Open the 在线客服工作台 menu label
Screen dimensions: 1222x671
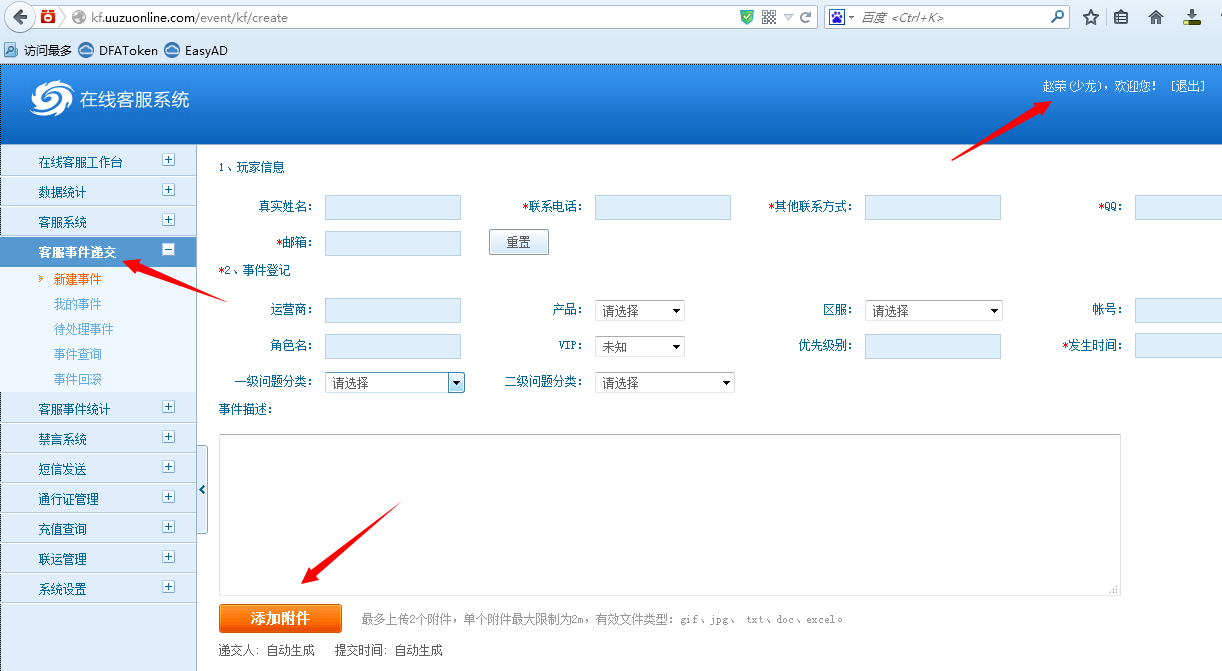click(x=80, y=162)
